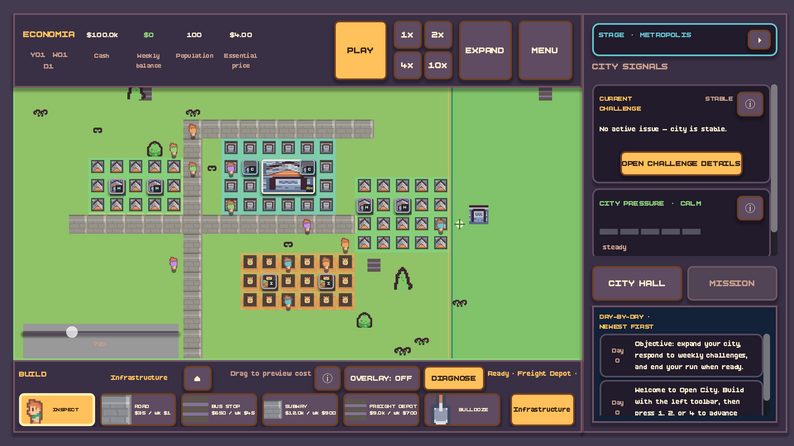Select the Freight Depot build tool

(x=381, y=409)
